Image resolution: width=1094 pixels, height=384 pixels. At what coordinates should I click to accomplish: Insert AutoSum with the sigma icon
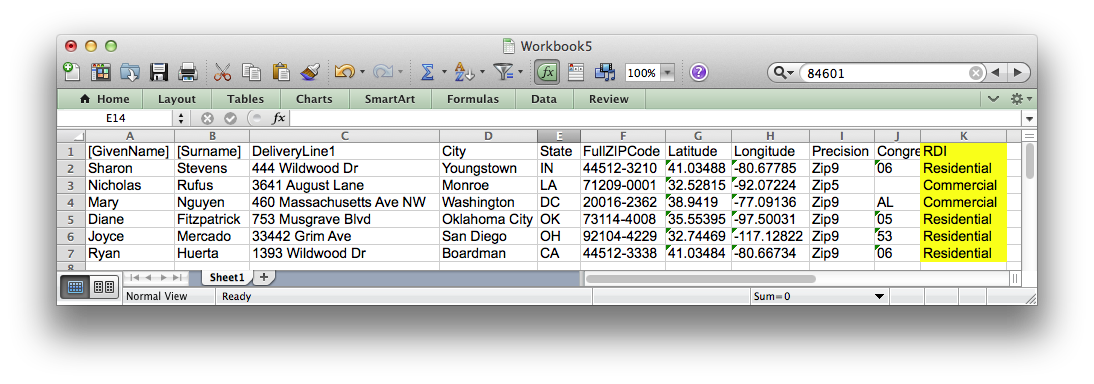(x=427, y=72)
